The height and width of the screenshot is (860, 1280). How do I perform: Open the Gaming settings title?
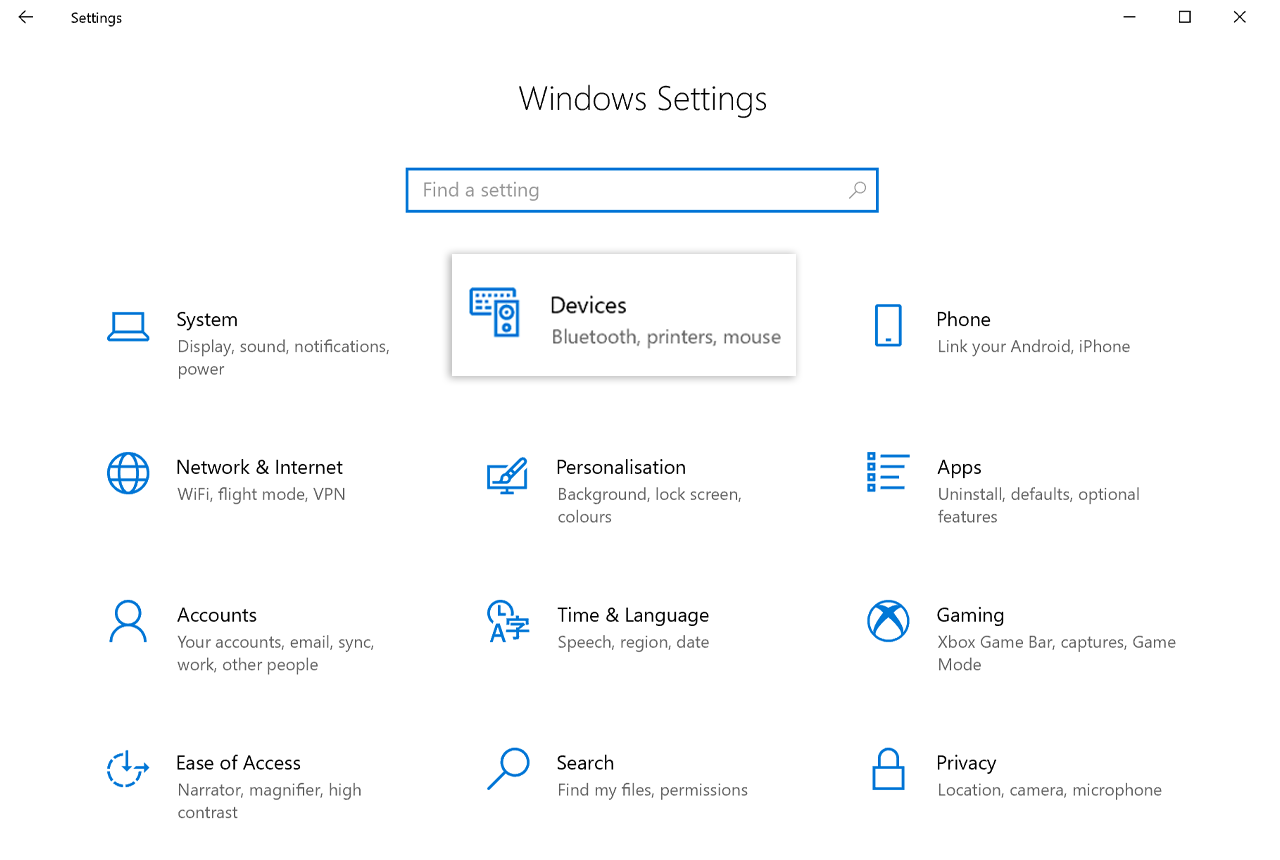pos(970,615)
